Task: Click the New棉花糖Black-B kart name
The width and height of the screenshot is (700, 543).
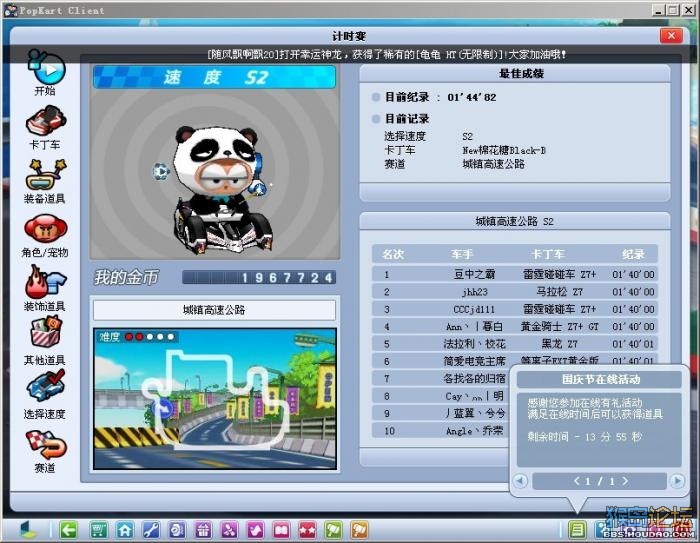Action: click(x=504, y=150)
